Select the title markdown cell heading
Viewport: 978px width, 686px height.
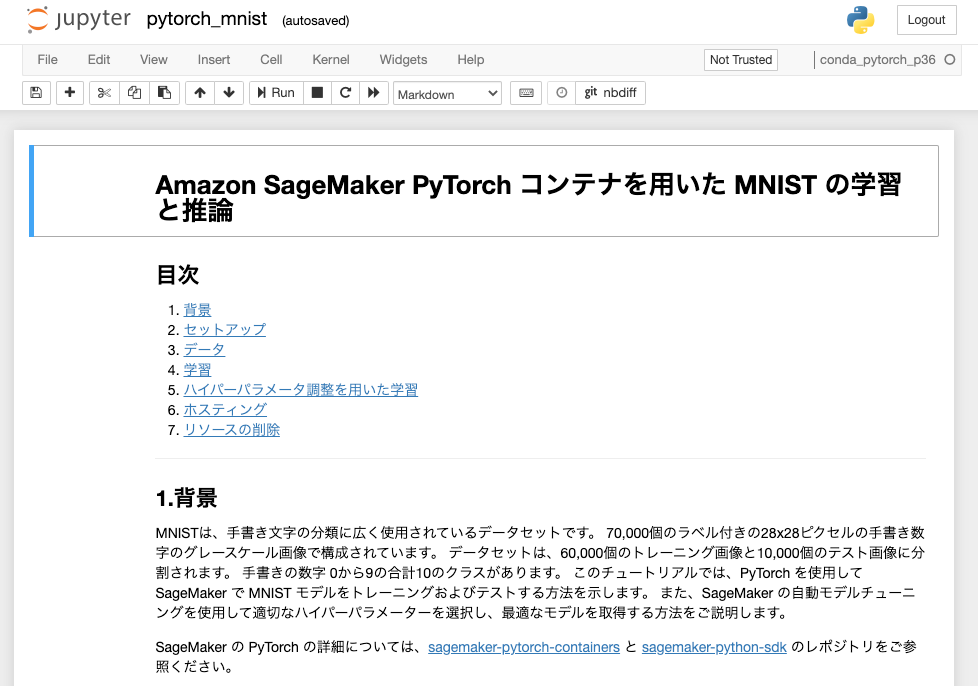tap(528, 197)
